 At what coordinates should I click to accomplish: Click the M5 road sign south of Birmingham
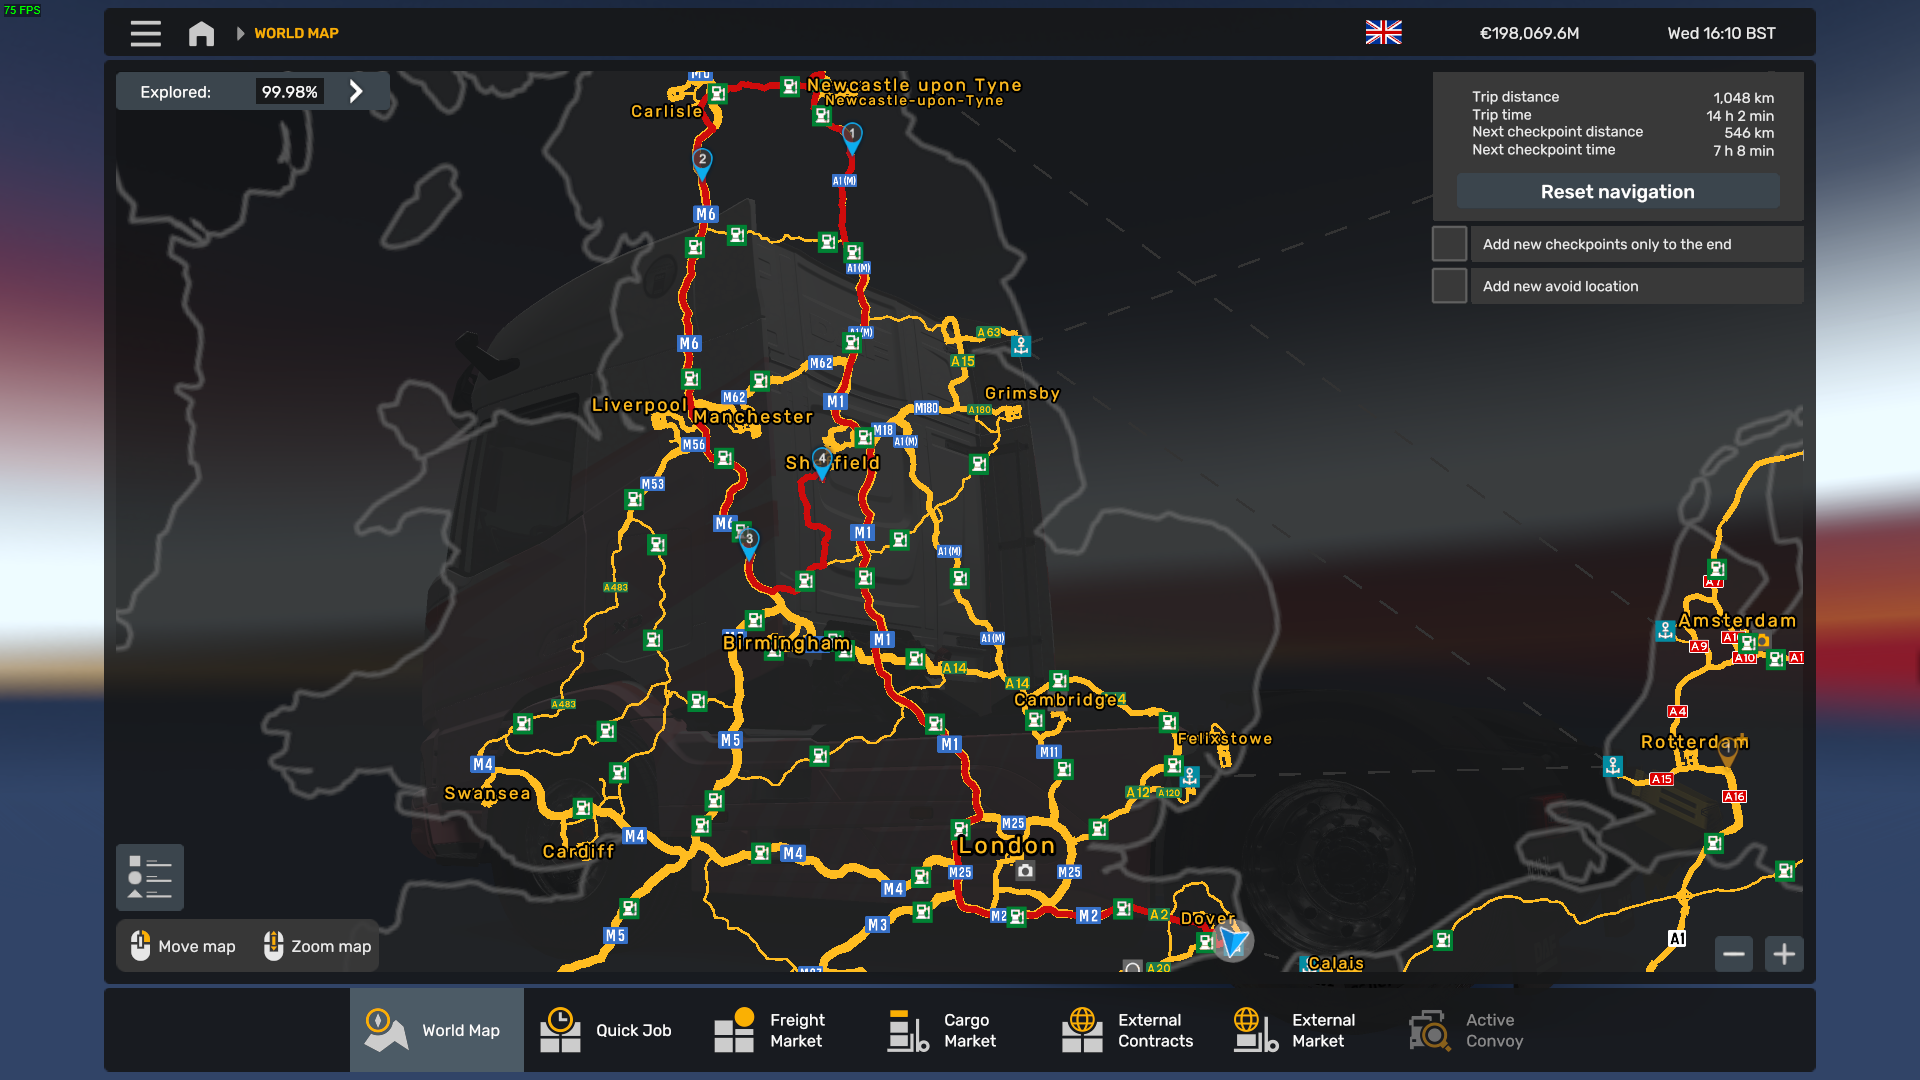(x=730, y=741)
